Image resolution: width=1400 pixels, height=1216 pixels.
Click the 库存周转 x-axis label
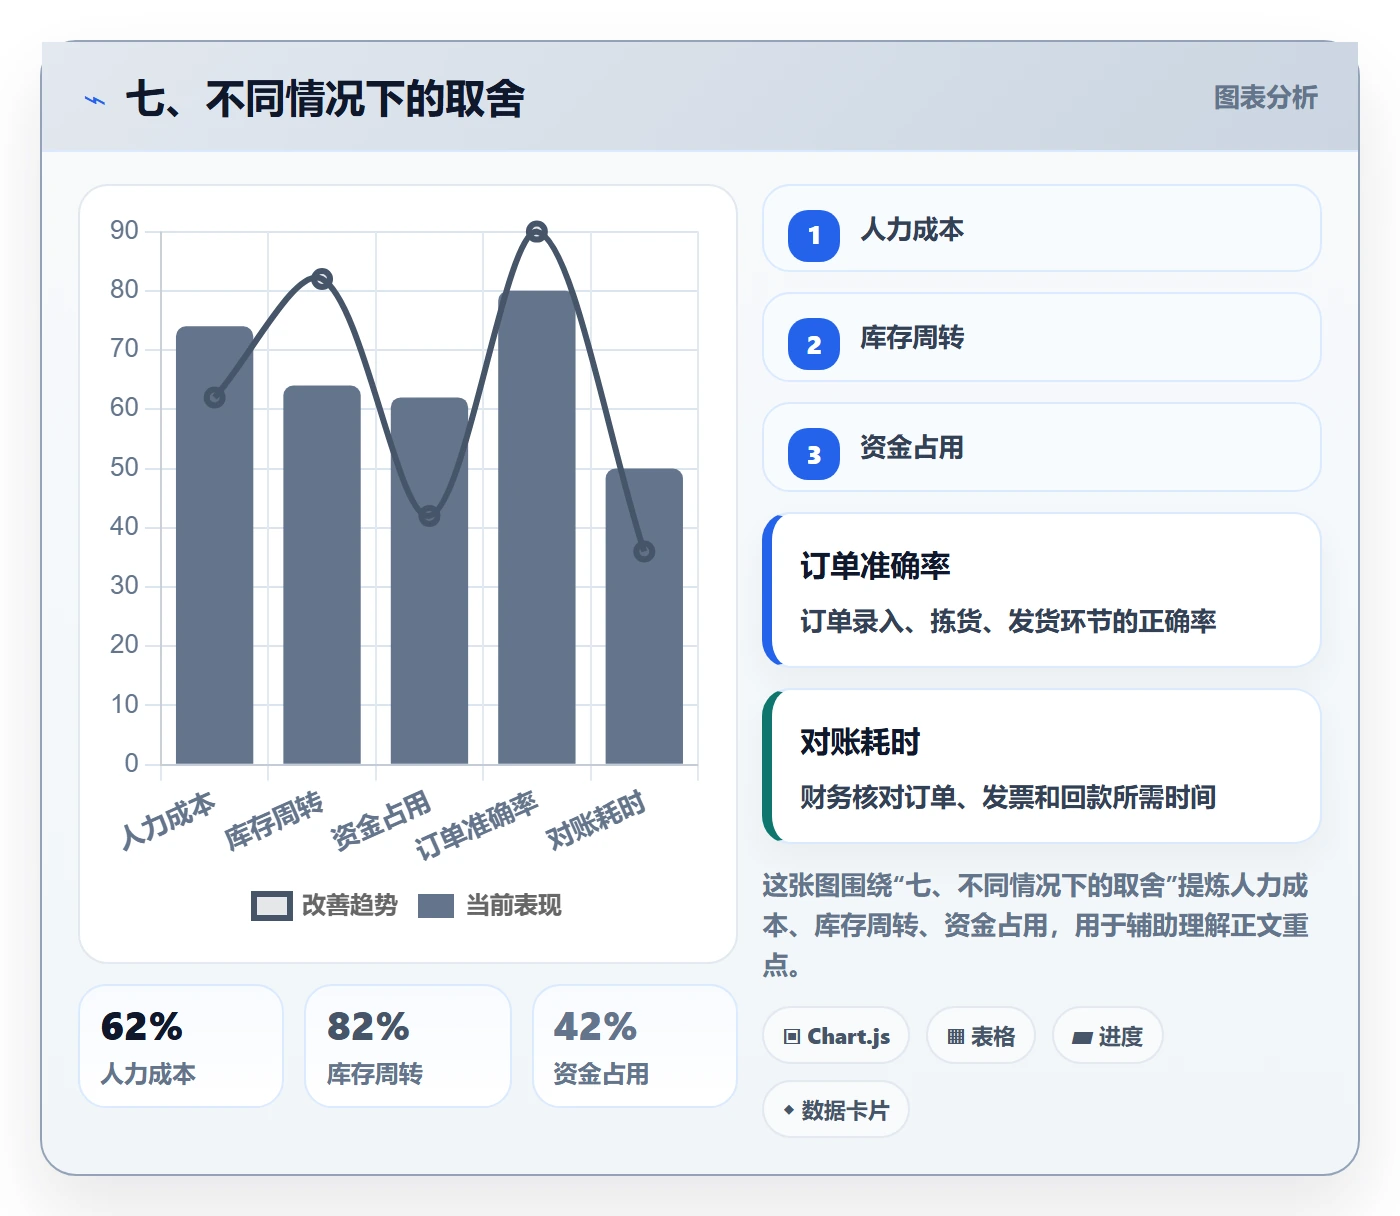click(x=274, y=821)
